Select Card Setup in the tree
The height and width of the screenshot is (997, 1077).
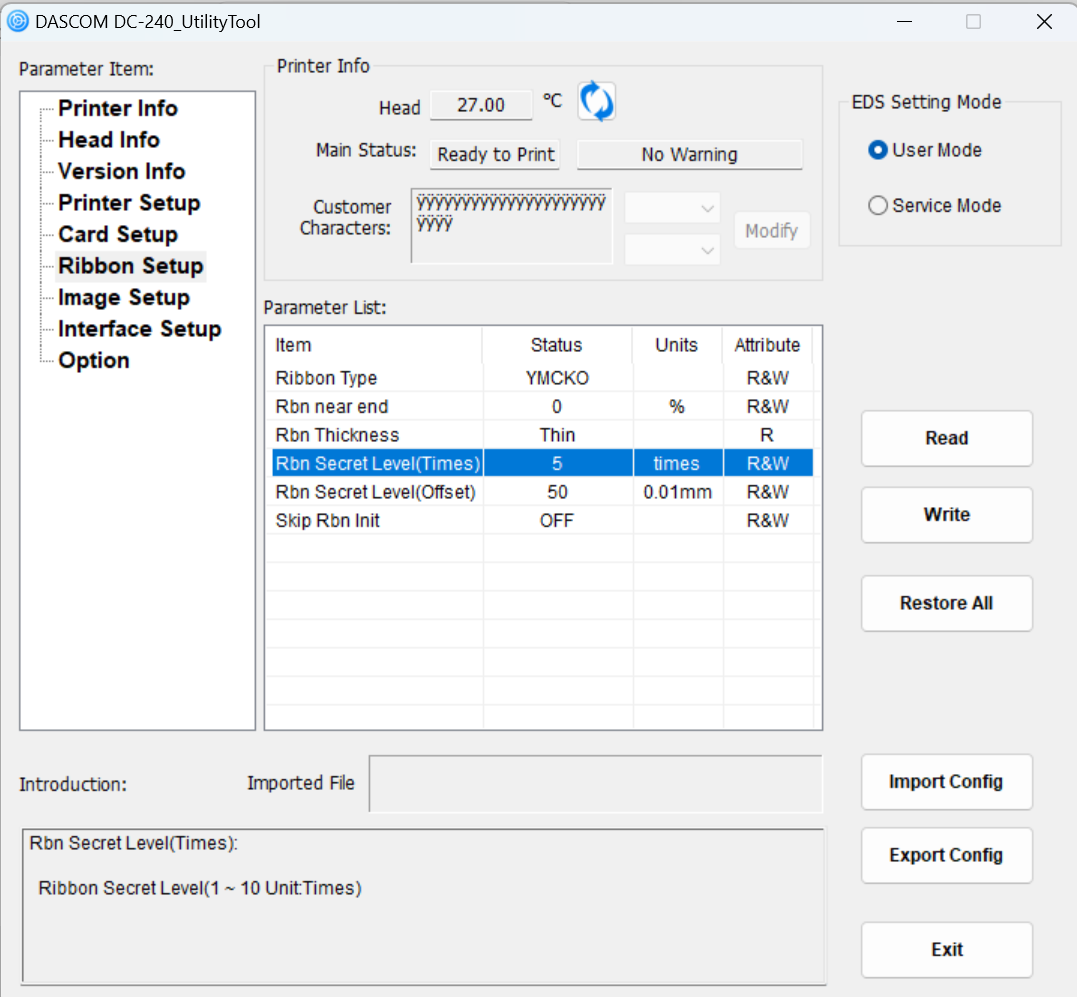point(118,234)
